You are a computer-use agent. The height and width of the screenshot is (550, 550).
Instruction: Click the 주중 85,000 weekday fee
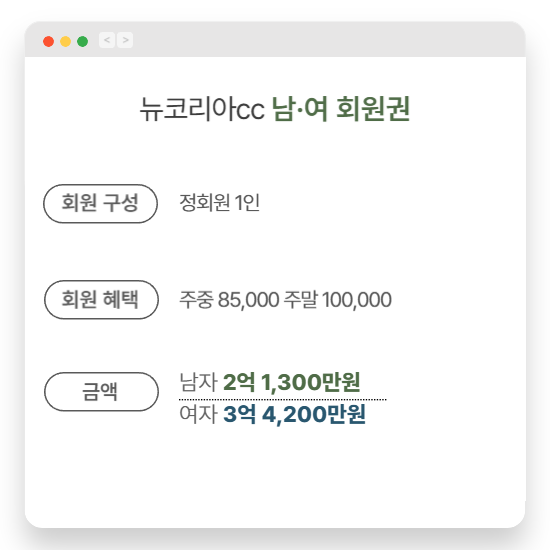(229, 300)
